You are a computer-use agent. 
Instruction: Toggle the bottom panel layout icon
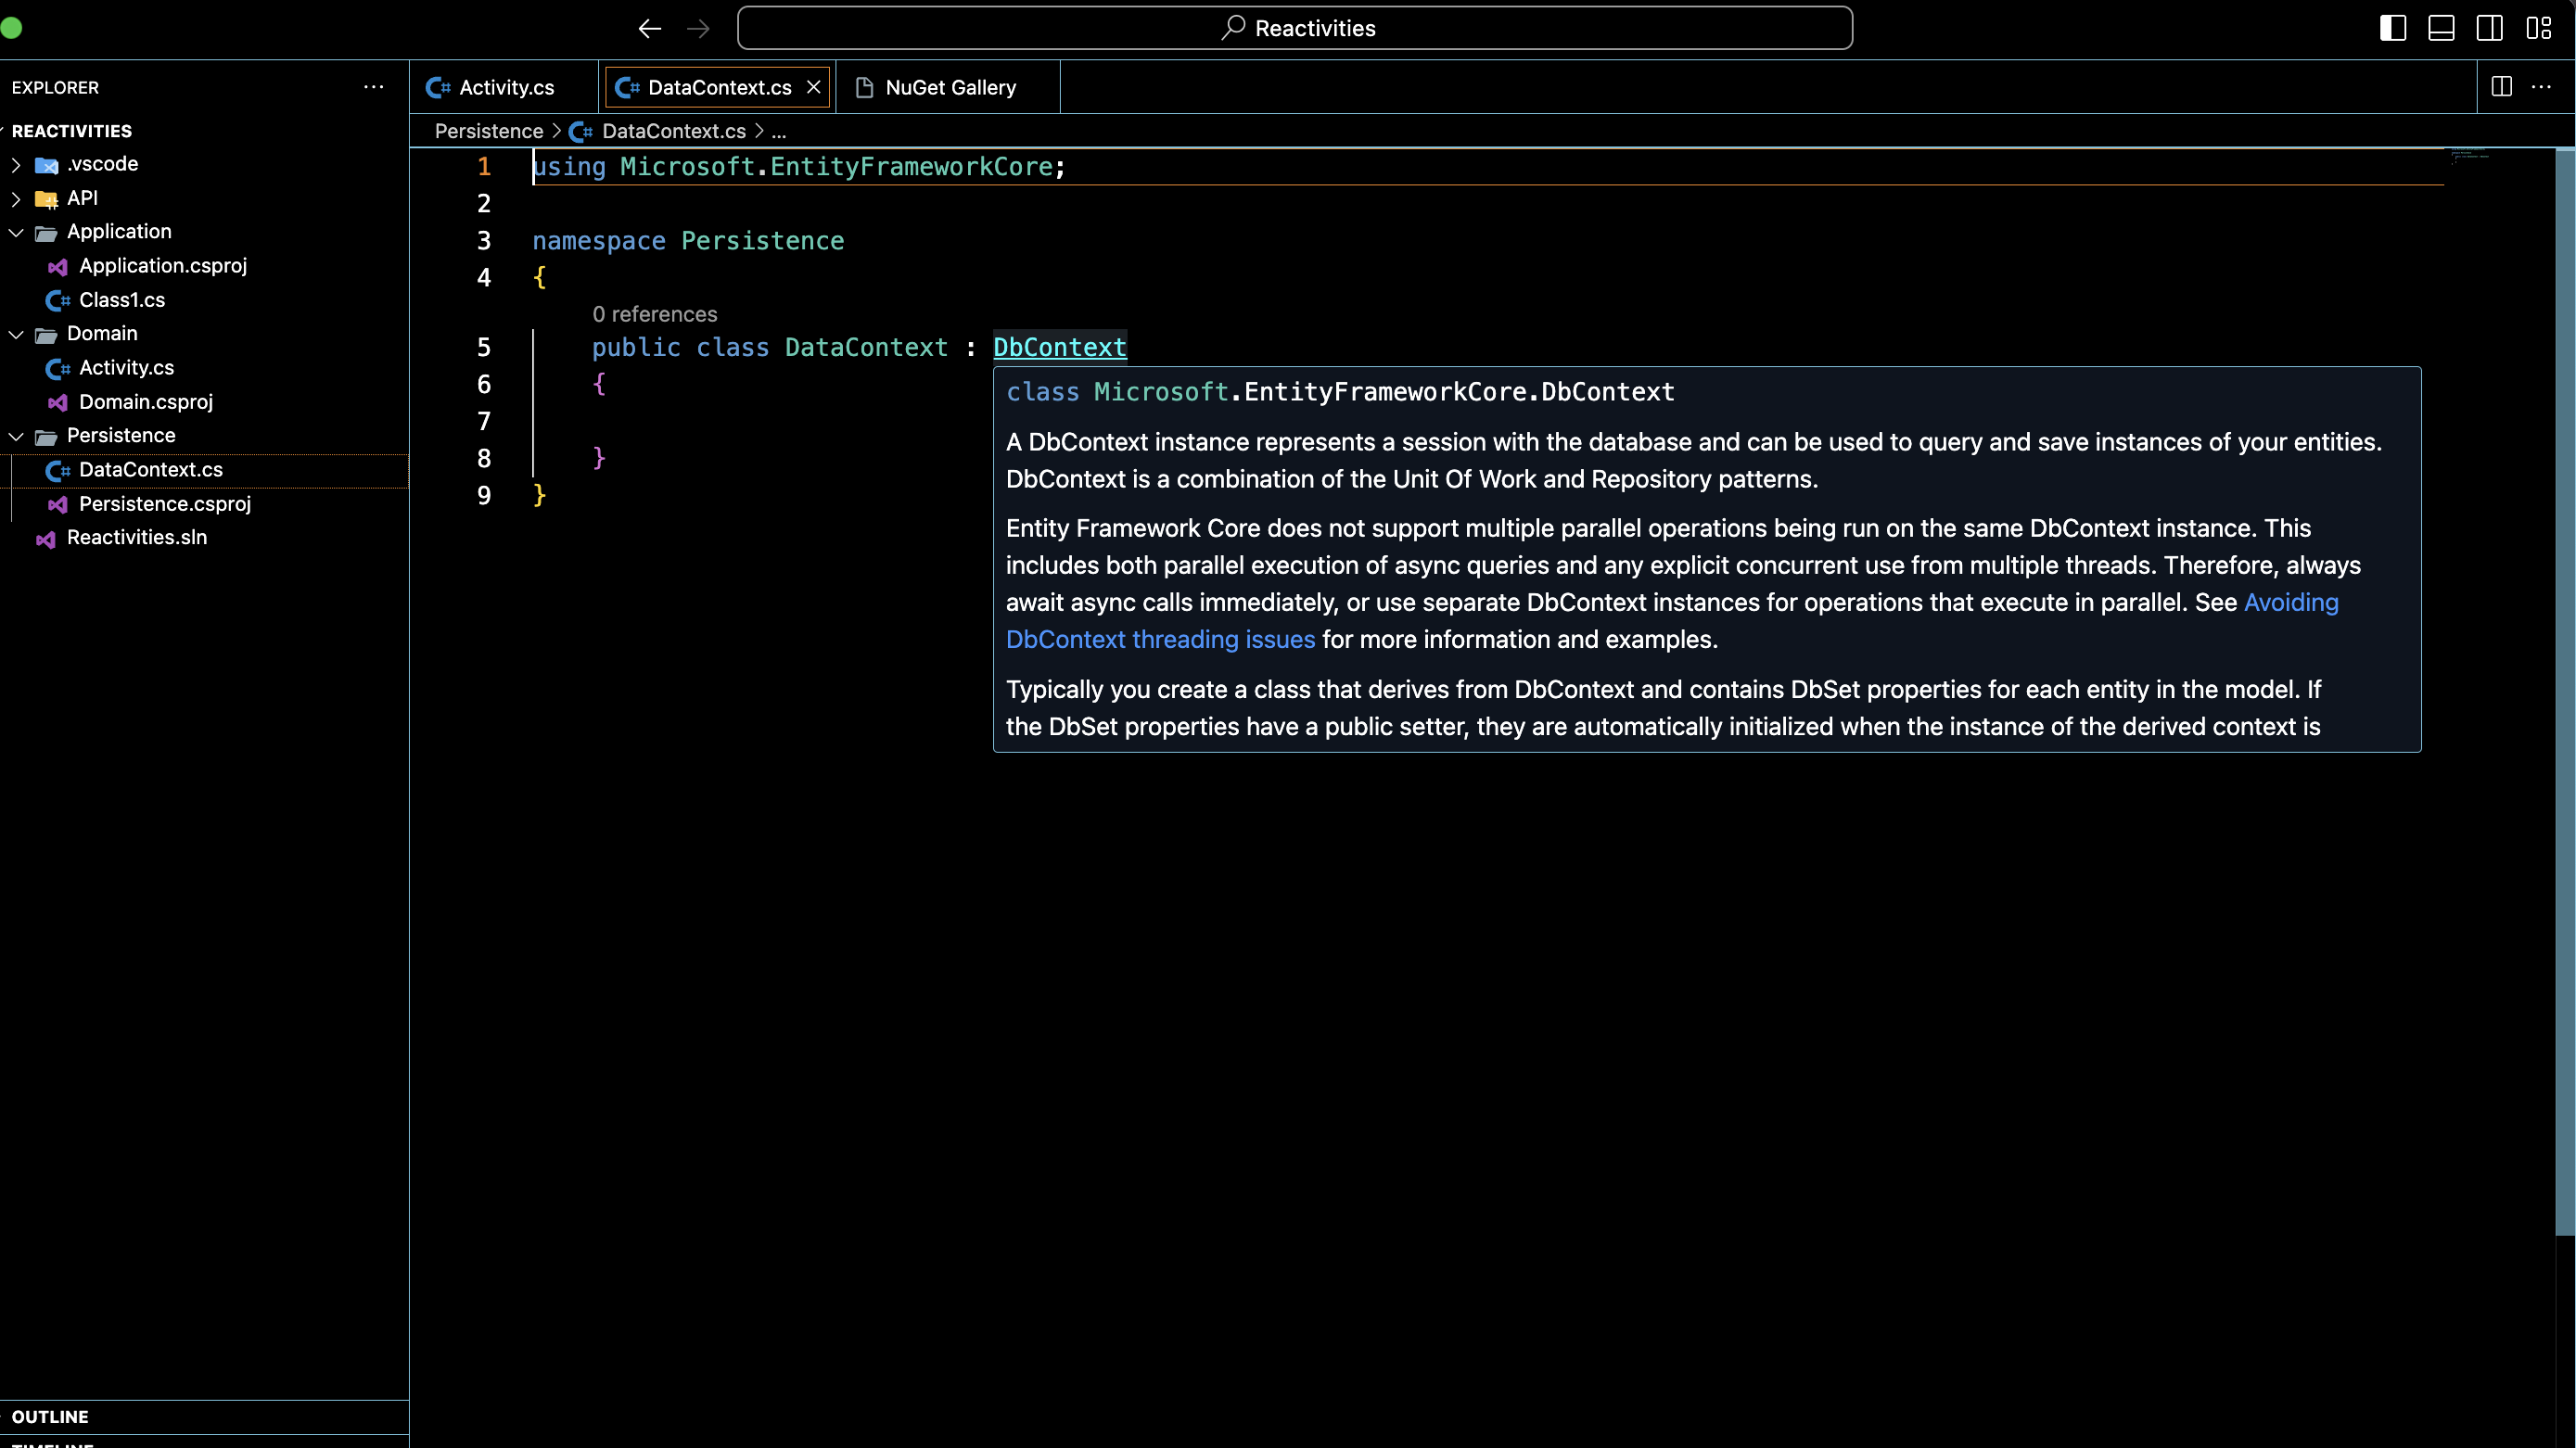coord(2441,28)
